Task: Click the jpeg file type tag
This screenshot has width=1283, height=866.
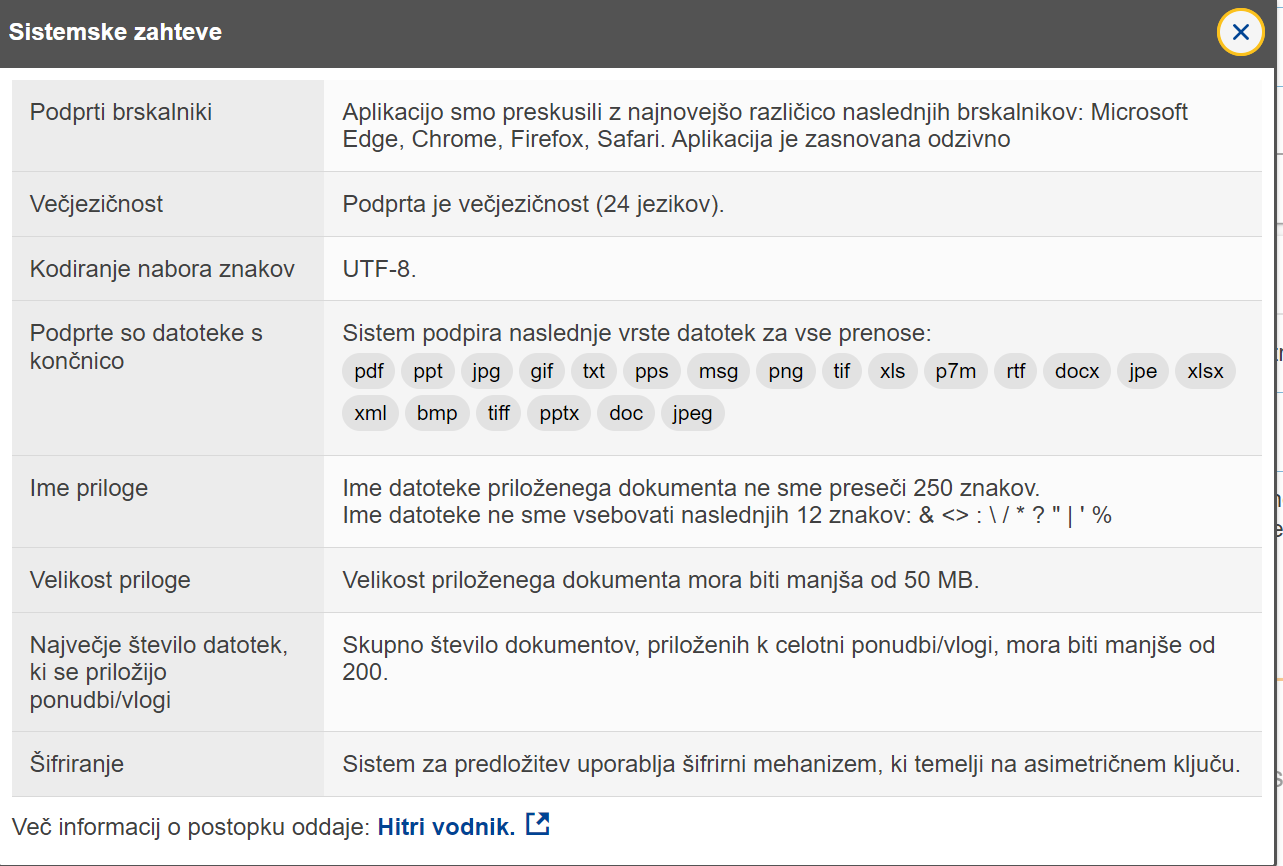Action: click(692, 413)
